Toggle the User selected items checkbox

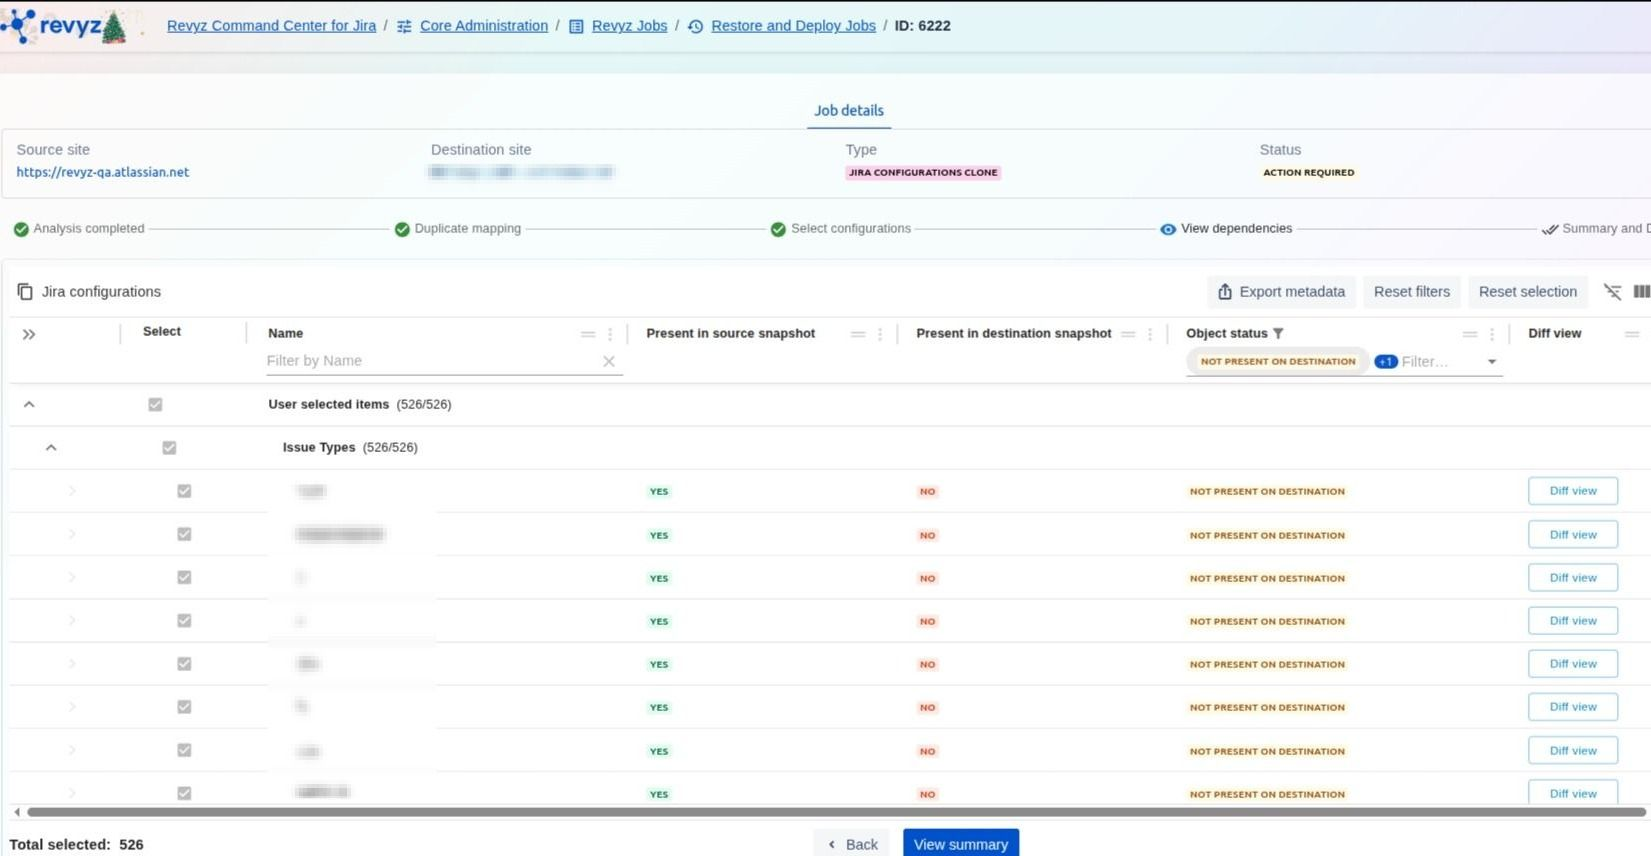click(x=155, y=405)
